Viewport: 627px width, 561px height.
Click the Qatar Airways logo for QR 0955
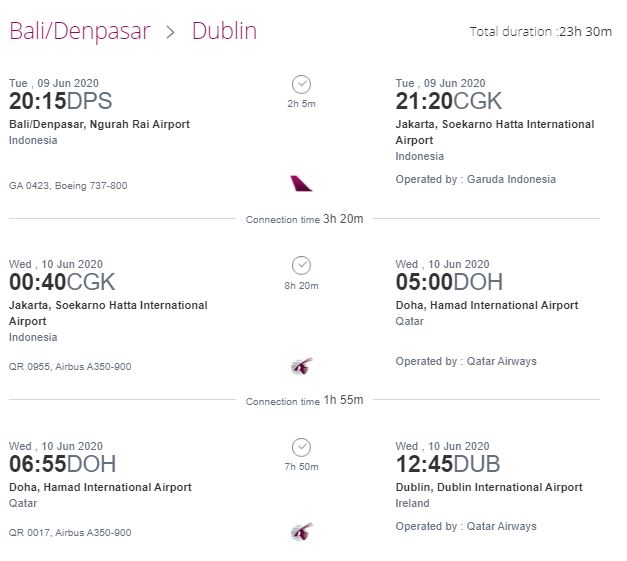(x=302, y=366)
